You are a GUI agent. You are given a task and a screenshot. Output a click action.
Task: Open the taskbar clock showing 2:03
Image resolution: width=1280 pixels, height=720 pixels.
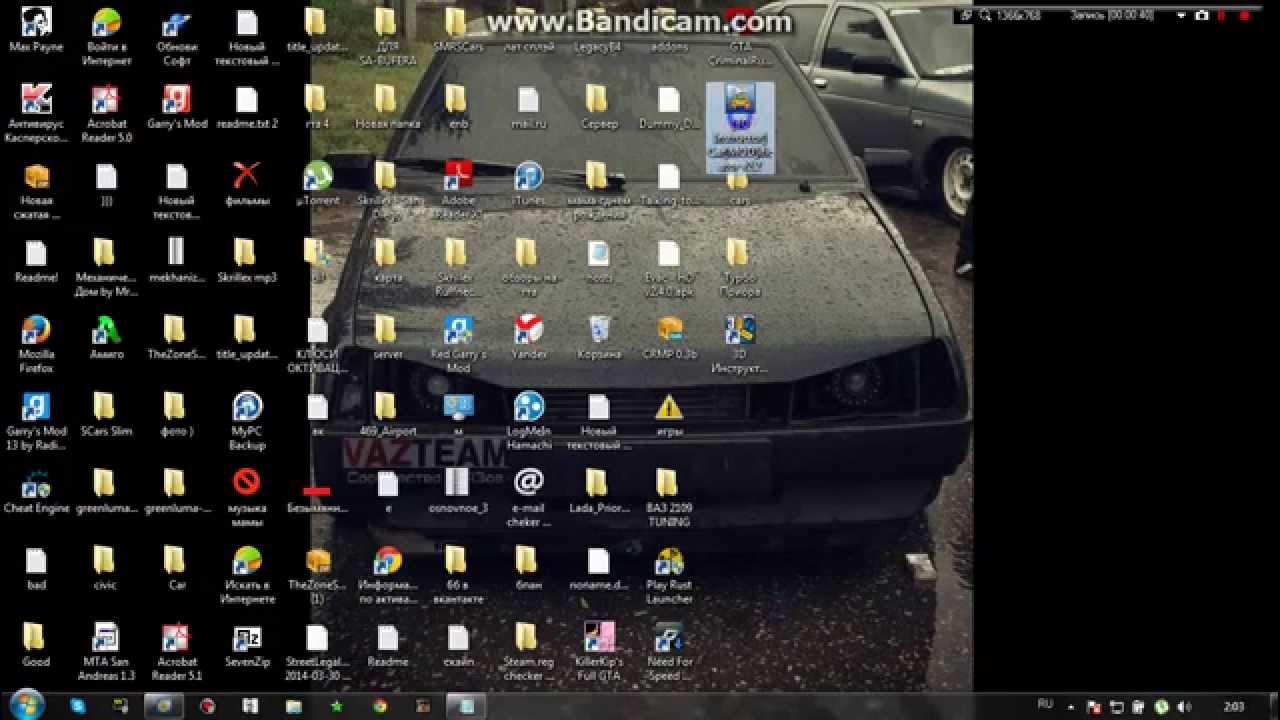[x=1234, y=706]
